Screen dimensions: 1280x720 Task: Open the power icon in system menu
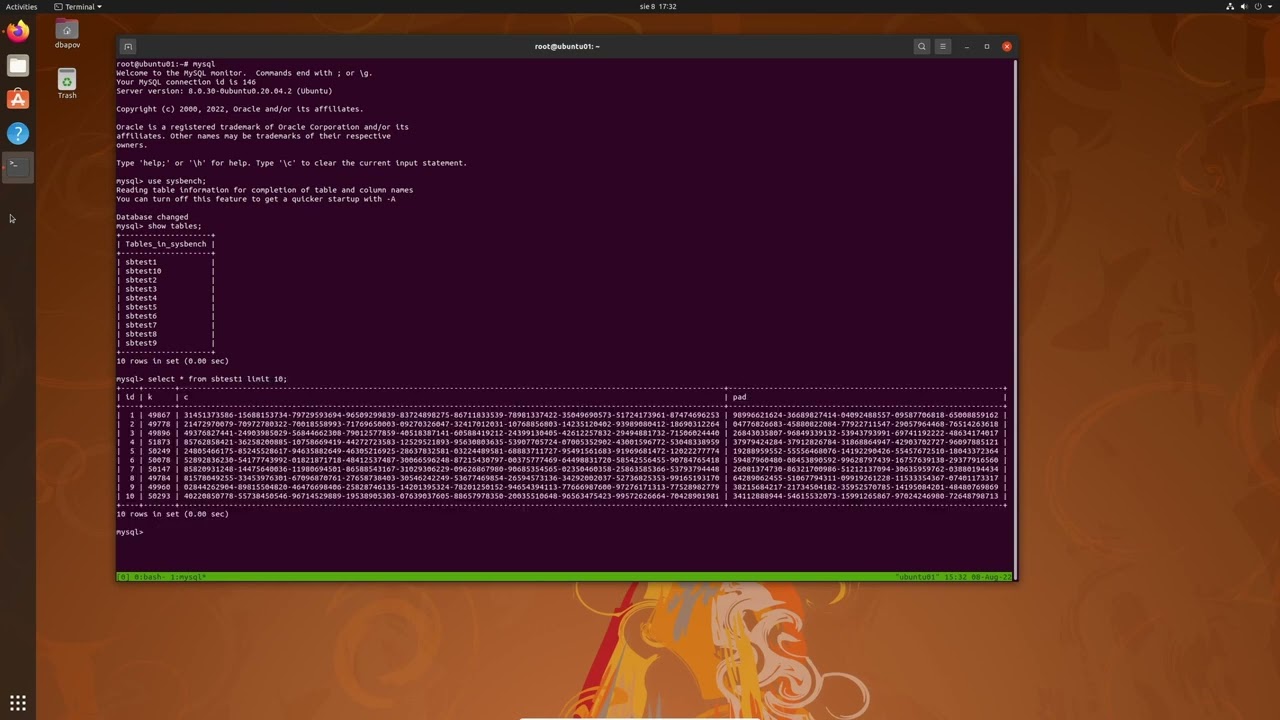point(1258,6)
